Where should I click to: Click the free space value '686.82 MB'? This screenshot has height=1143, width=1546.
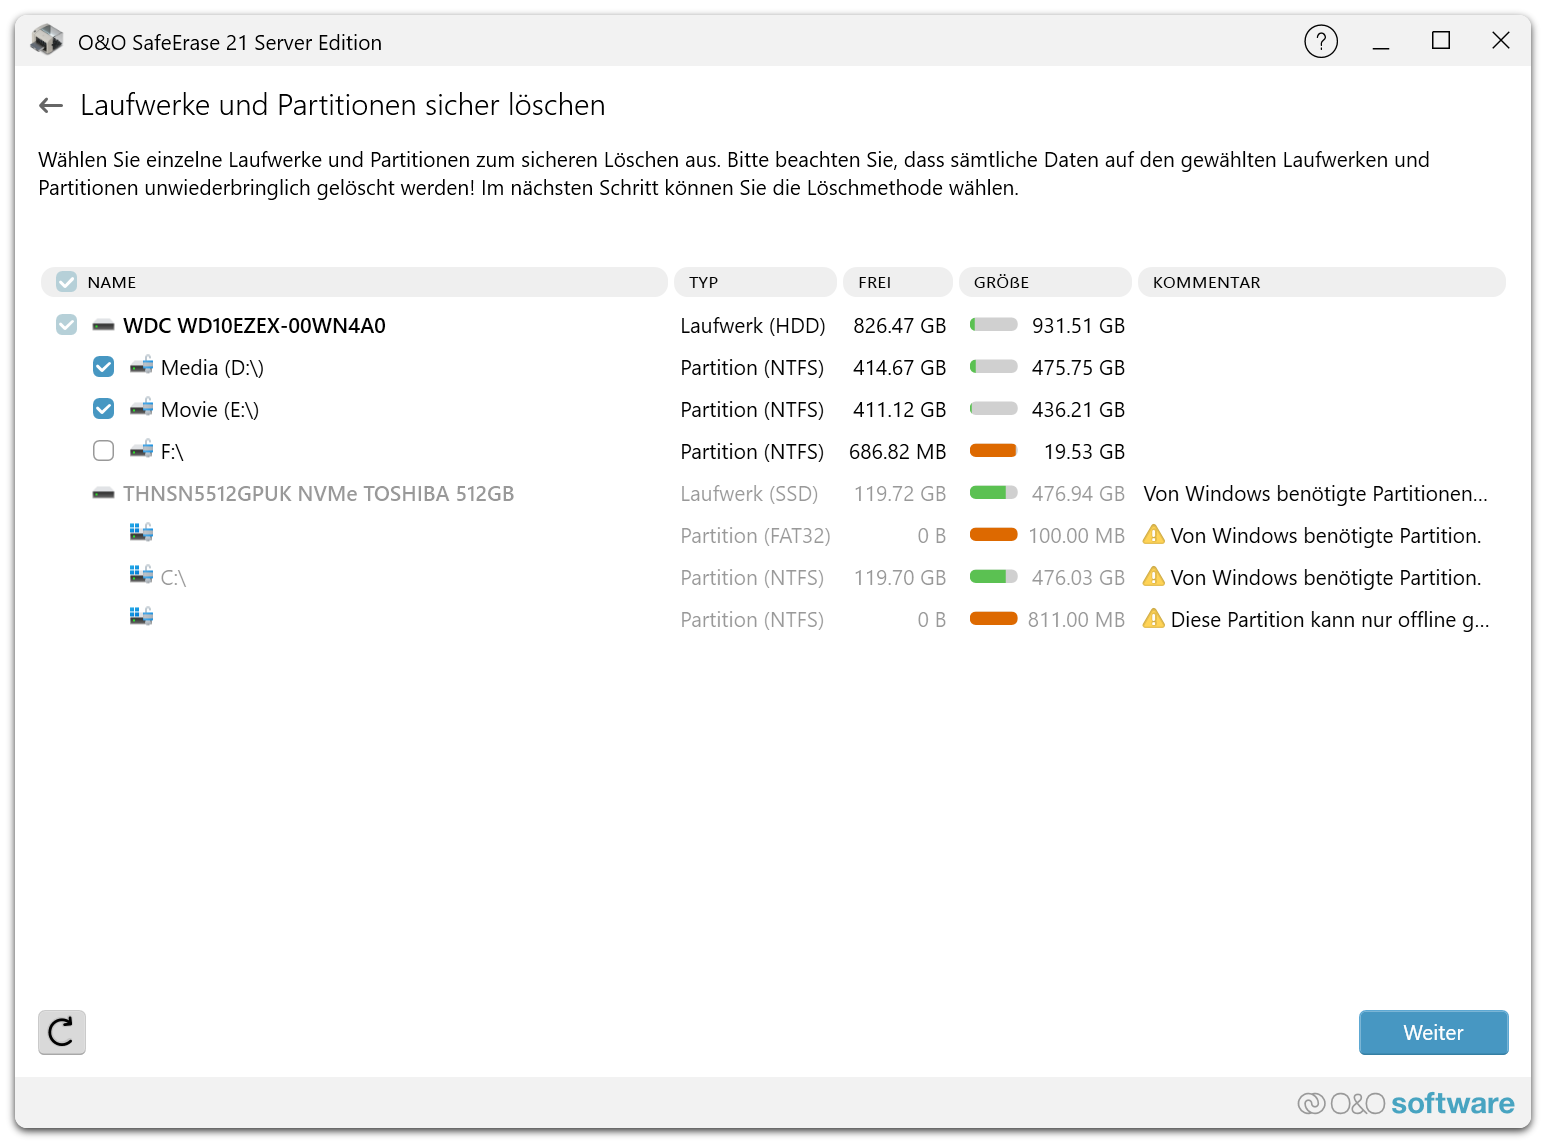tap(897, 452)
